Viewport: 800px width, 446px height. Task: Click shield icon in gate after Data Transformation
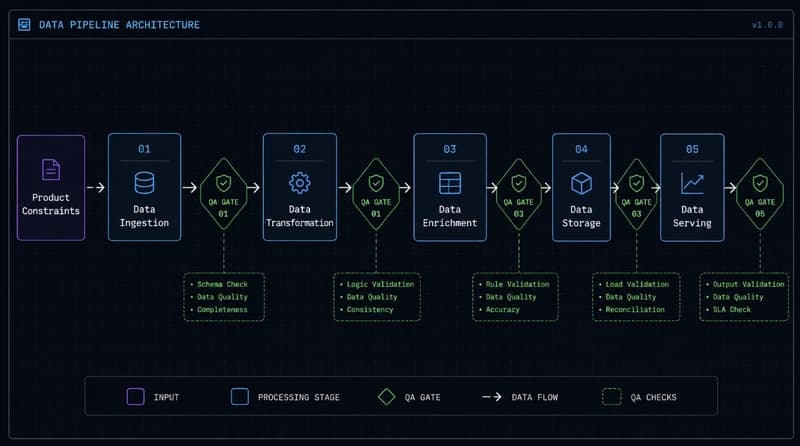tap(376, 183)
